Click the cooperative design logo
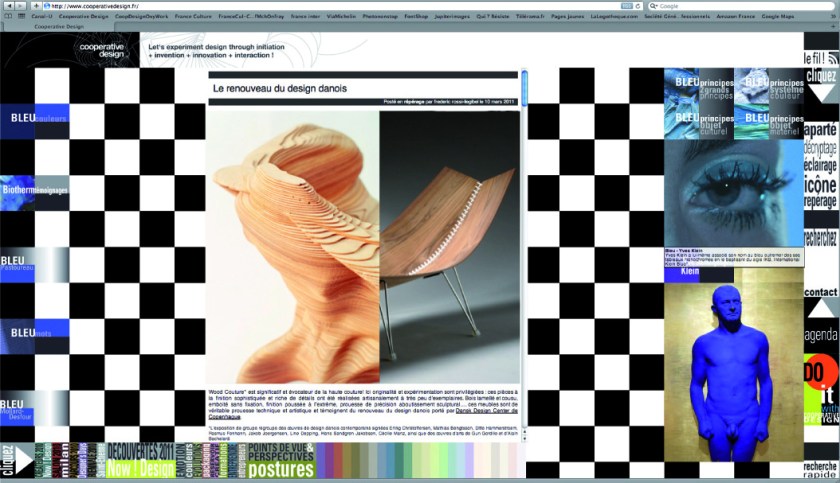The width and height of the screenshot is (840, 483). point(102,50)
